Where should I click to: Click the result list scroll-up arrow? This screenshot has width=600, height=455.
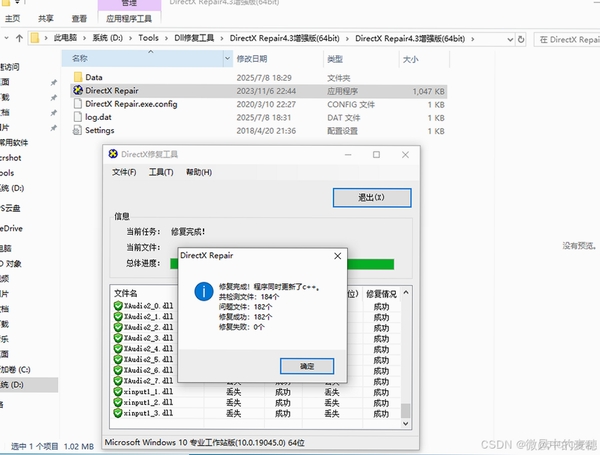click(x=406, y=293)
